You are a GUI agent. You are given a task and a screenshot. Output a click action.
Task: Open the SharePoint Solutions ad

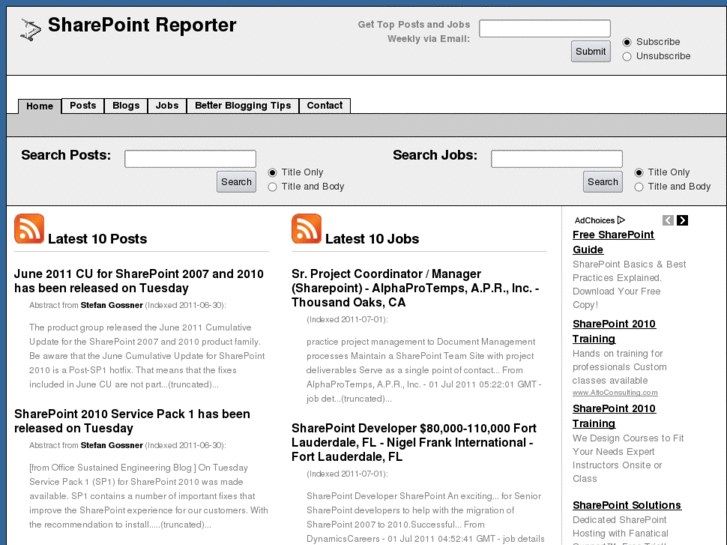627,505
